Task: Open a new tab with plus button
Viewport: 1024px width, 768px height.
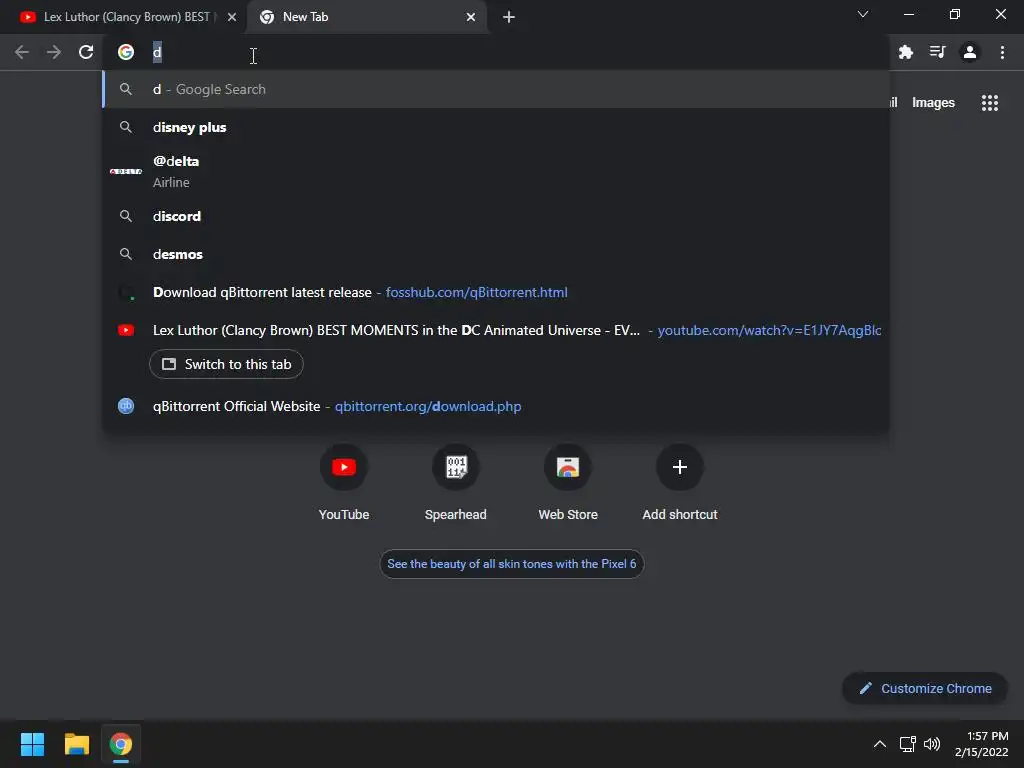Action: 509,17
